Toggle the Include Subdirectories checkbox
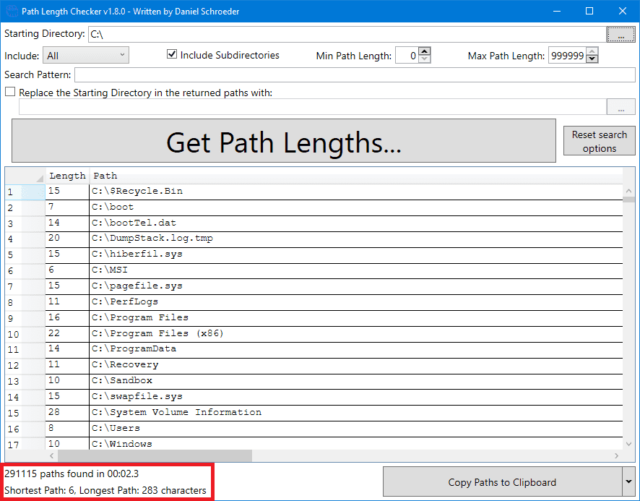The height and width of the screenshot is (501, 640). (x=173, y=55)
